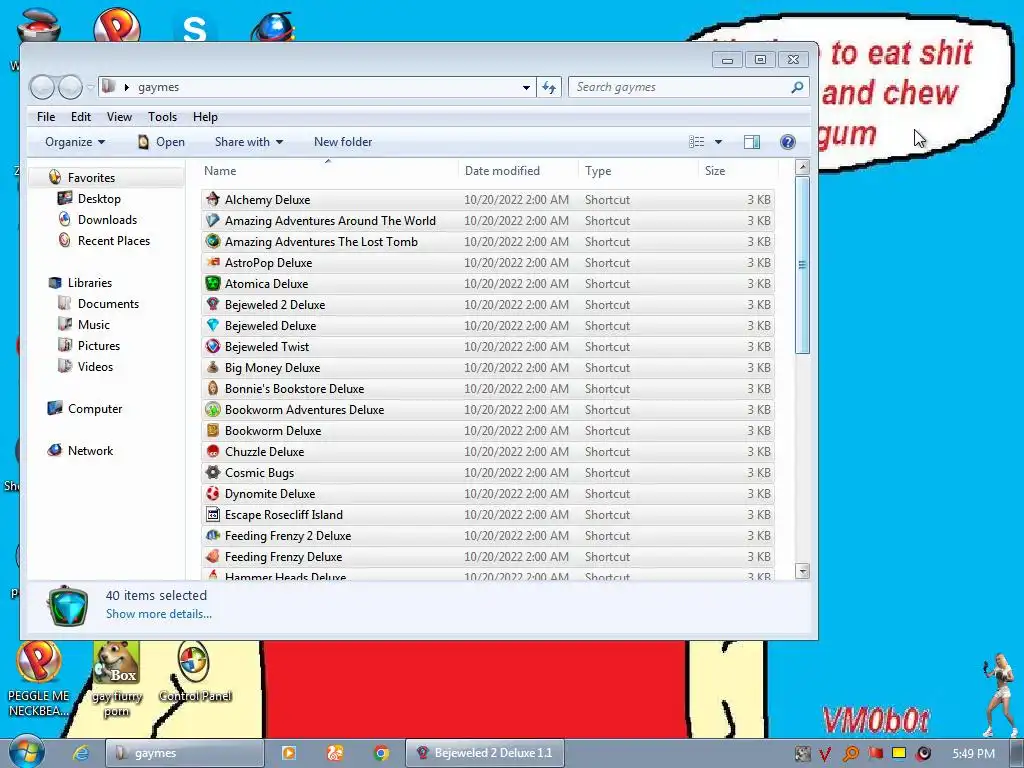
Task: Launch Google Chrome from taskbar
Action: 381,753
